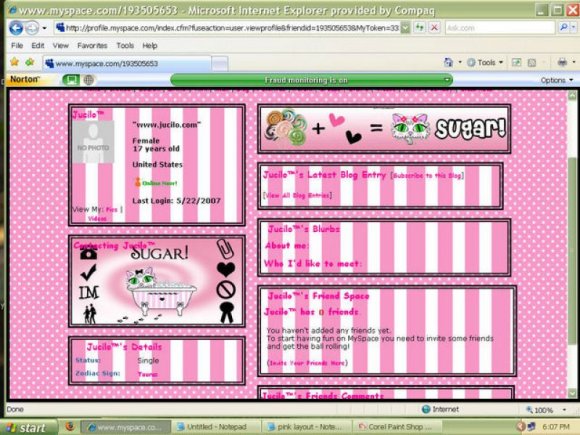580x435 pixels.
Task: Open the Videos link under View My
Action: (97, 219)
